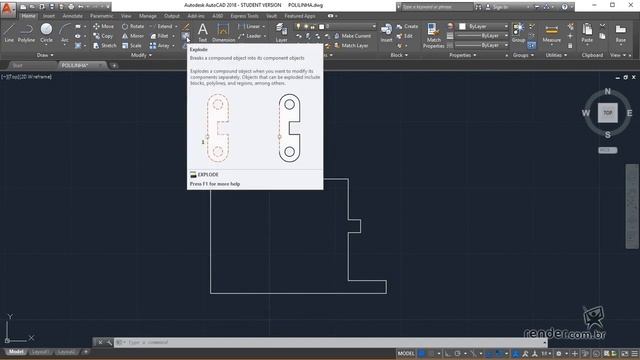Viewport: 640px width, 360px height.
Task: Switch to the Insert ribbon tab
Action: click(x=49, y=16)
